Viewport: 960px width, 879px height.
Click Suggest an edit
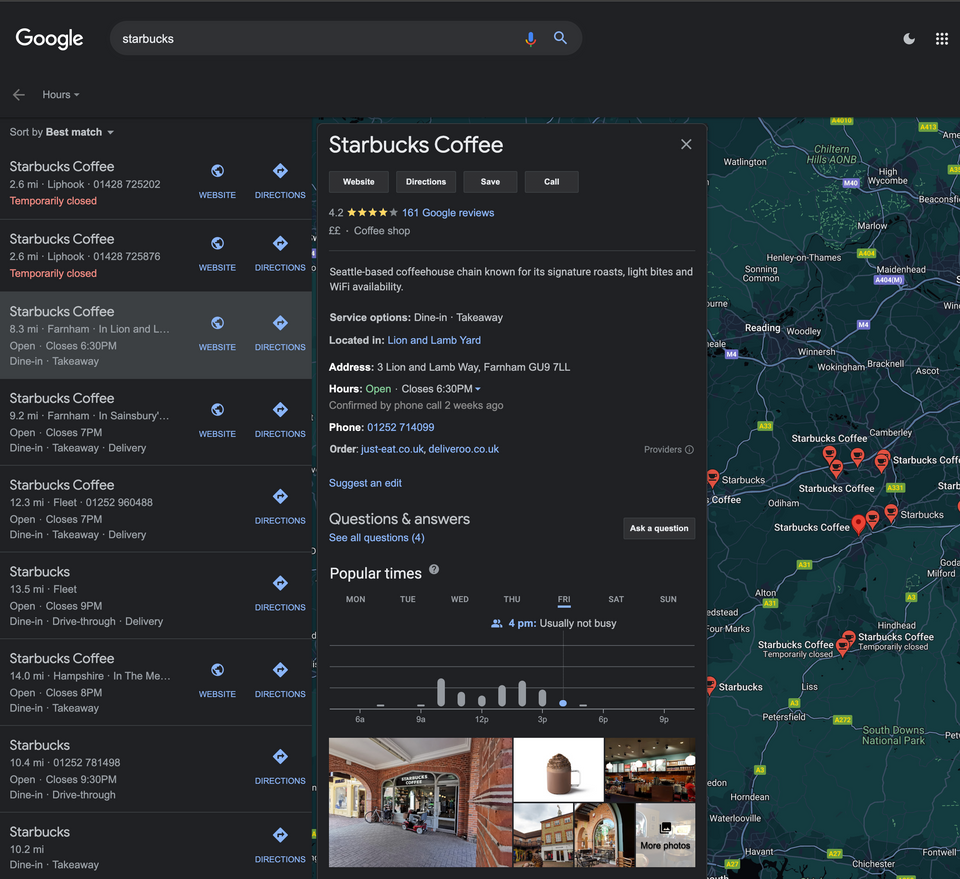point(366,483)
